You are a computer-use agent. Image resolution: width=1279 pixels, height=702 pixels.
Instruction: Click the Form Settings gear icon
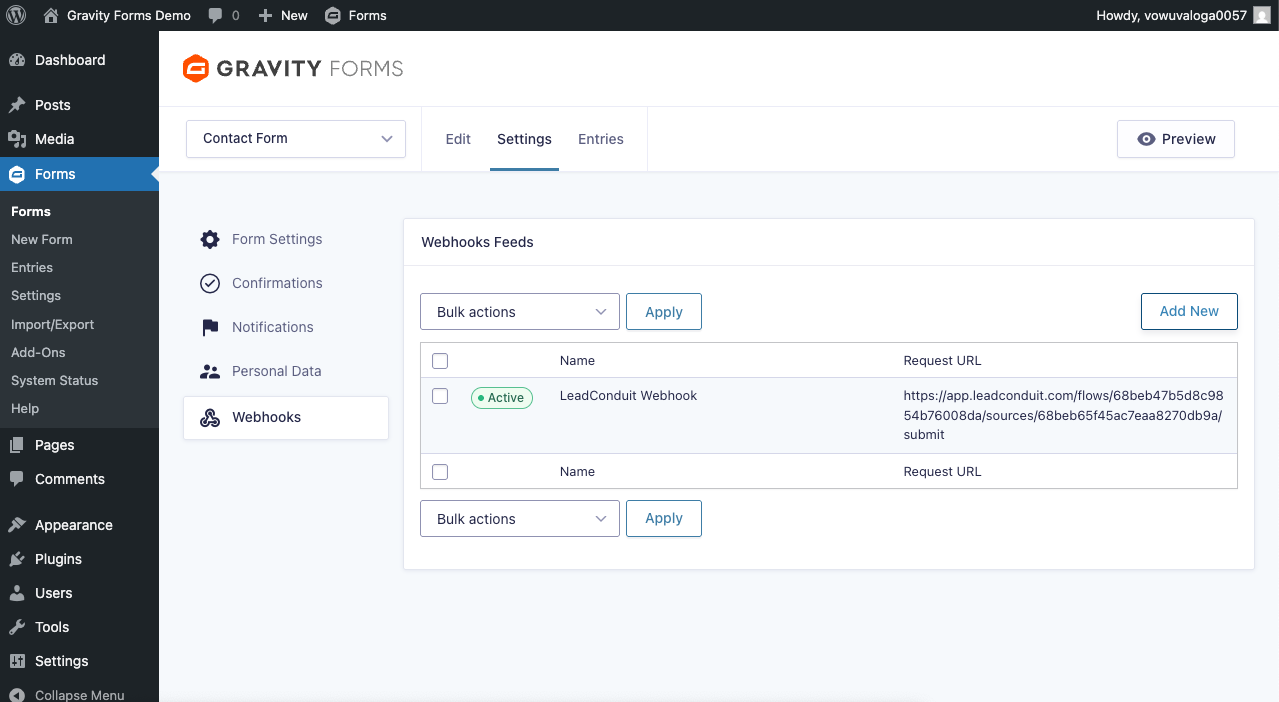click(x=210, y=239)
